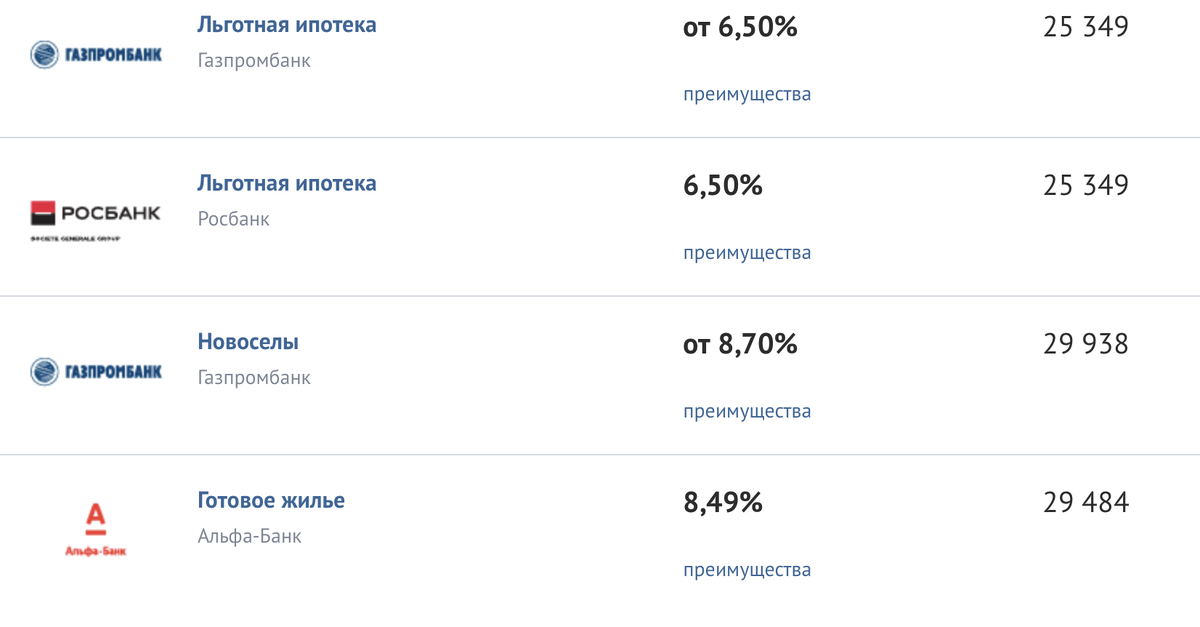Click the Росбанк logo

pyautogui.click(x=97, y=212)
